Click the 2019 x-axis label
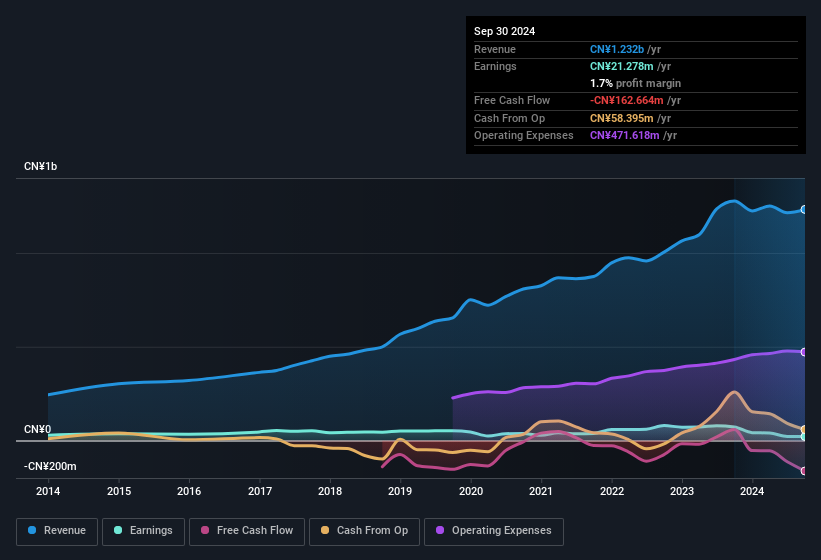821x560 pixels. pos(400,491)
